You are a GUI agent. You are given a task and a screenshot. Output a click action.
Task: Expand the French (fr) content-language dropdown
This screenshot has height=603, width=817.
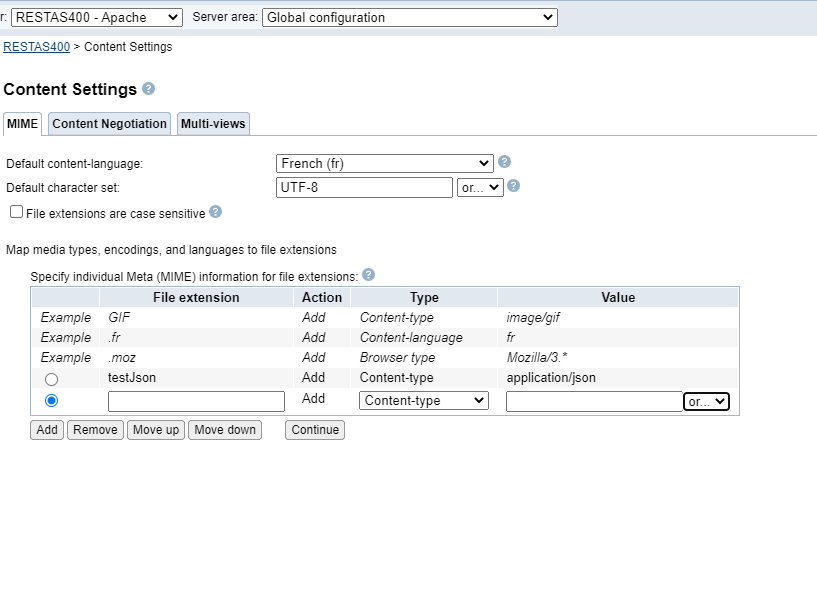(x=384, y=163)
